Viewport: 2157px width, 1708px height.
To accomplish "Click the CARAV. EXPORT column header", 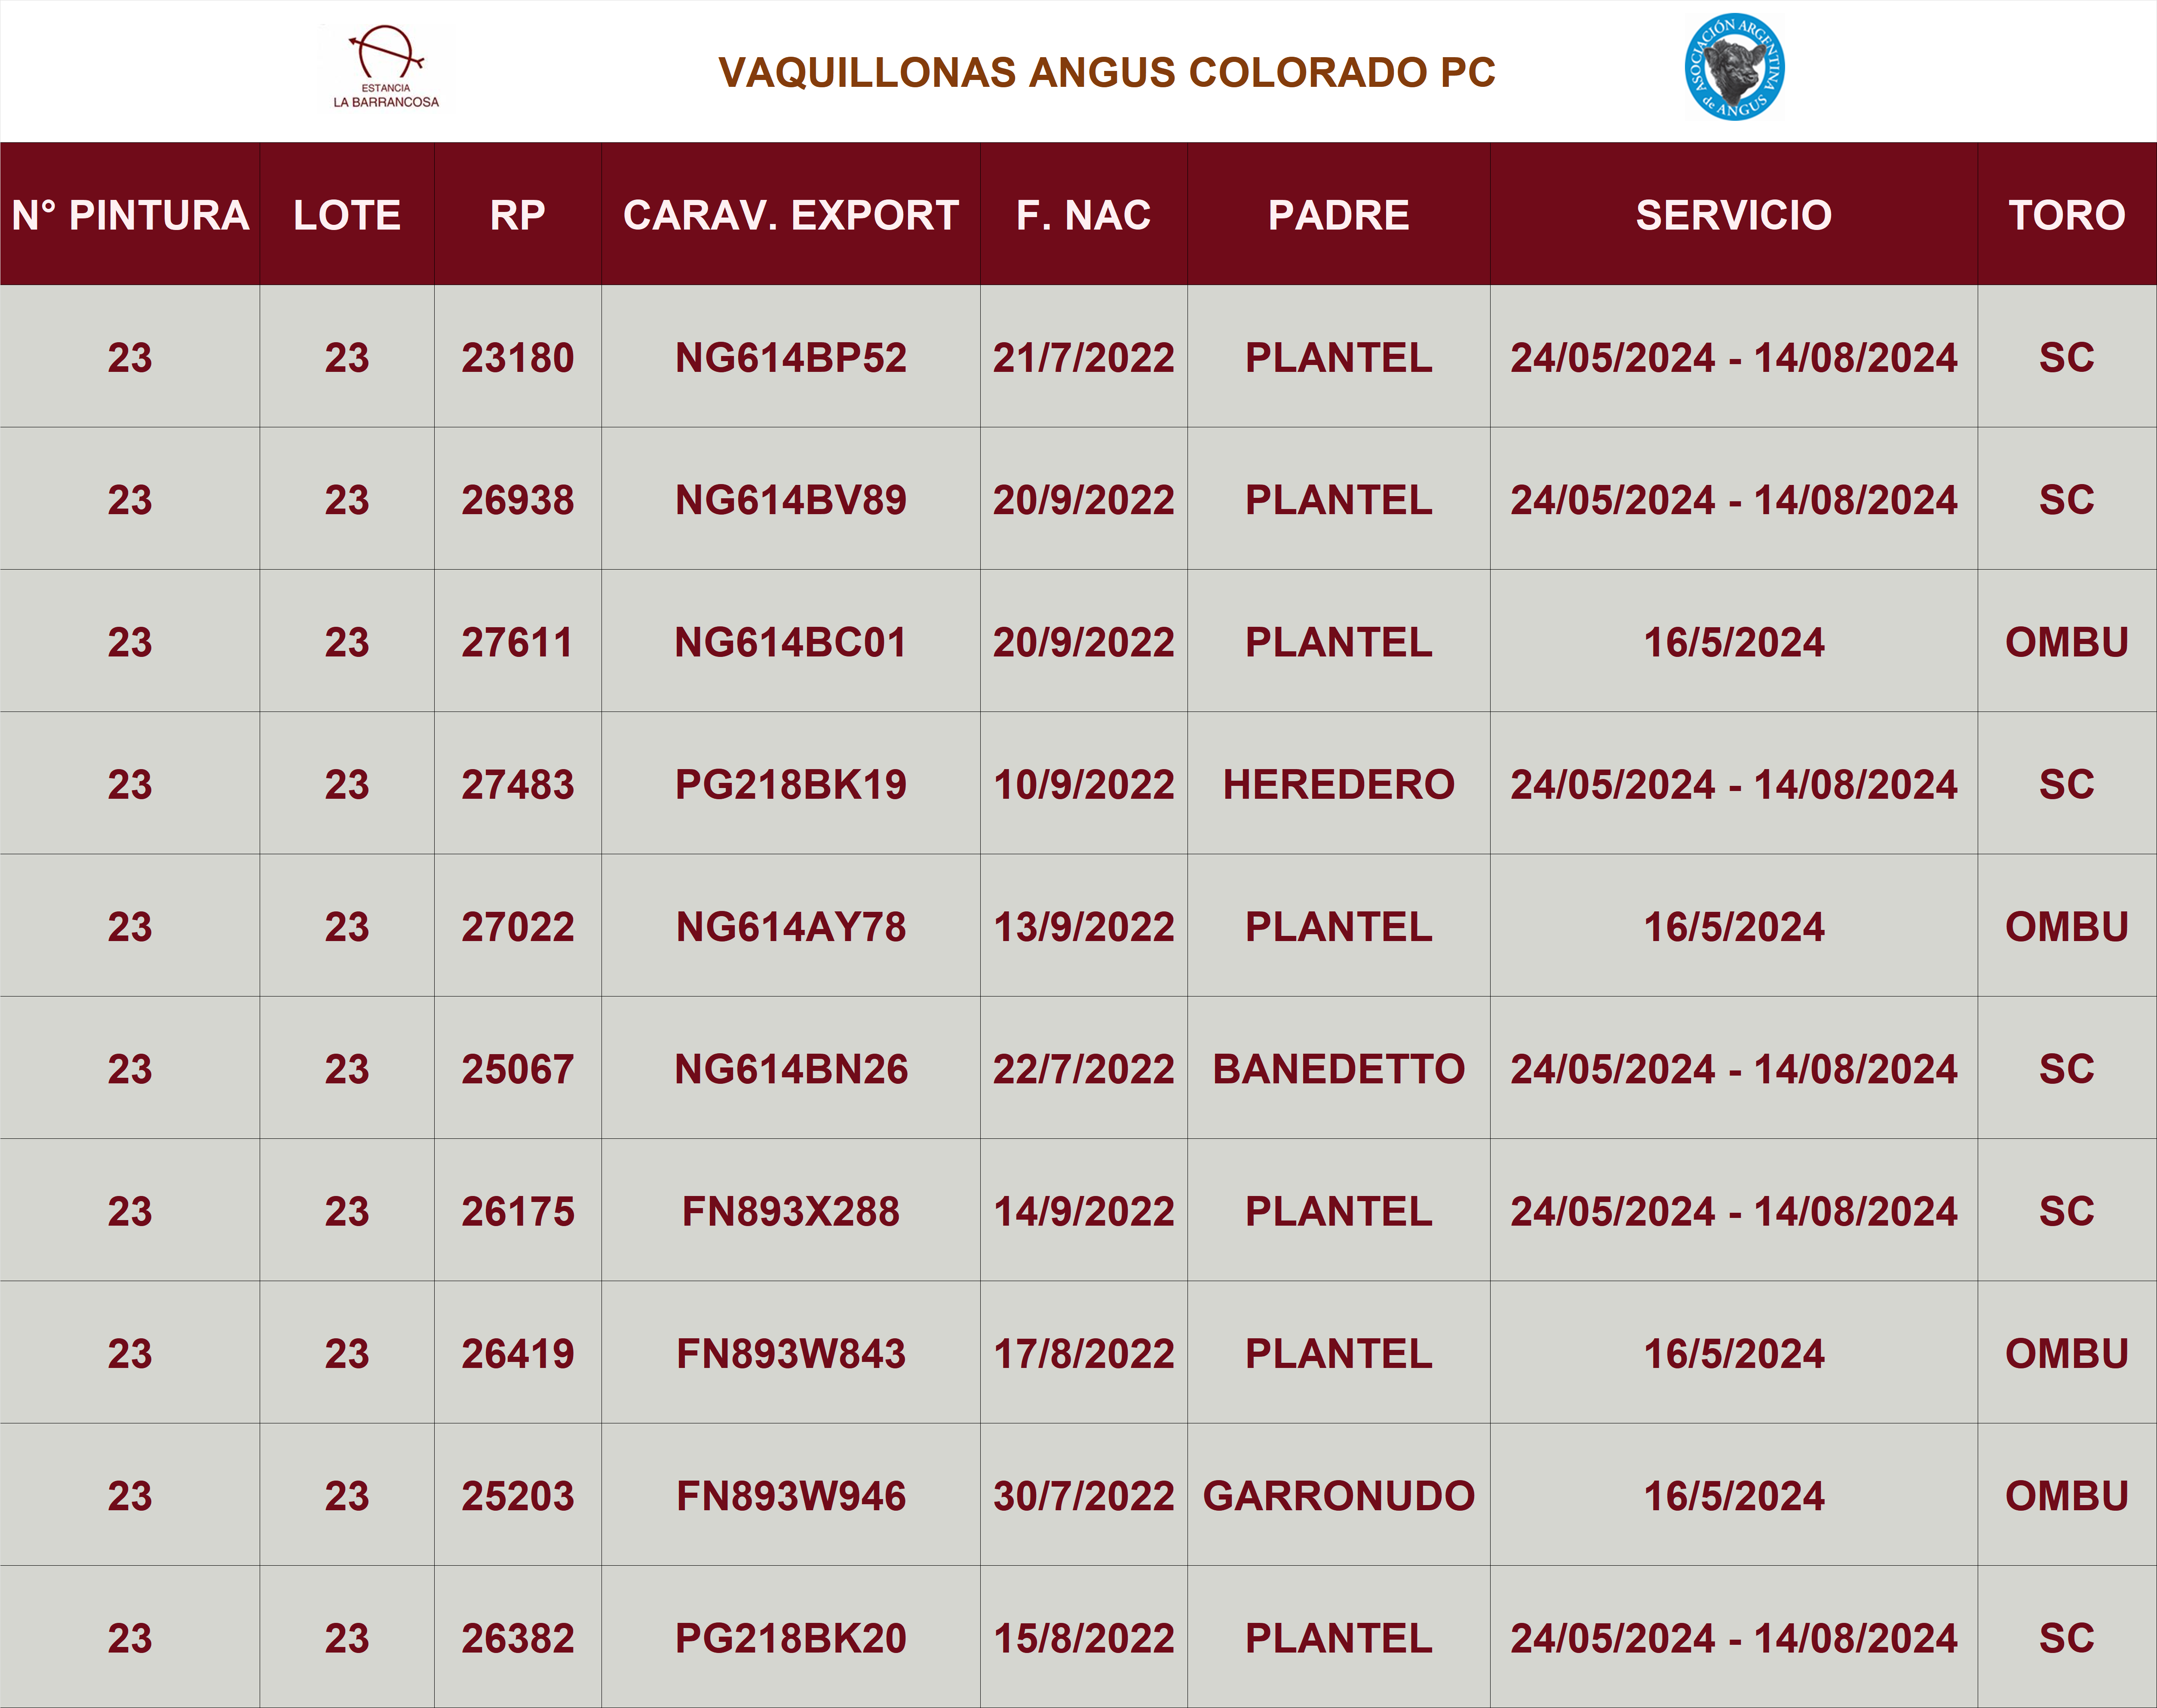I will coord(790,215).
